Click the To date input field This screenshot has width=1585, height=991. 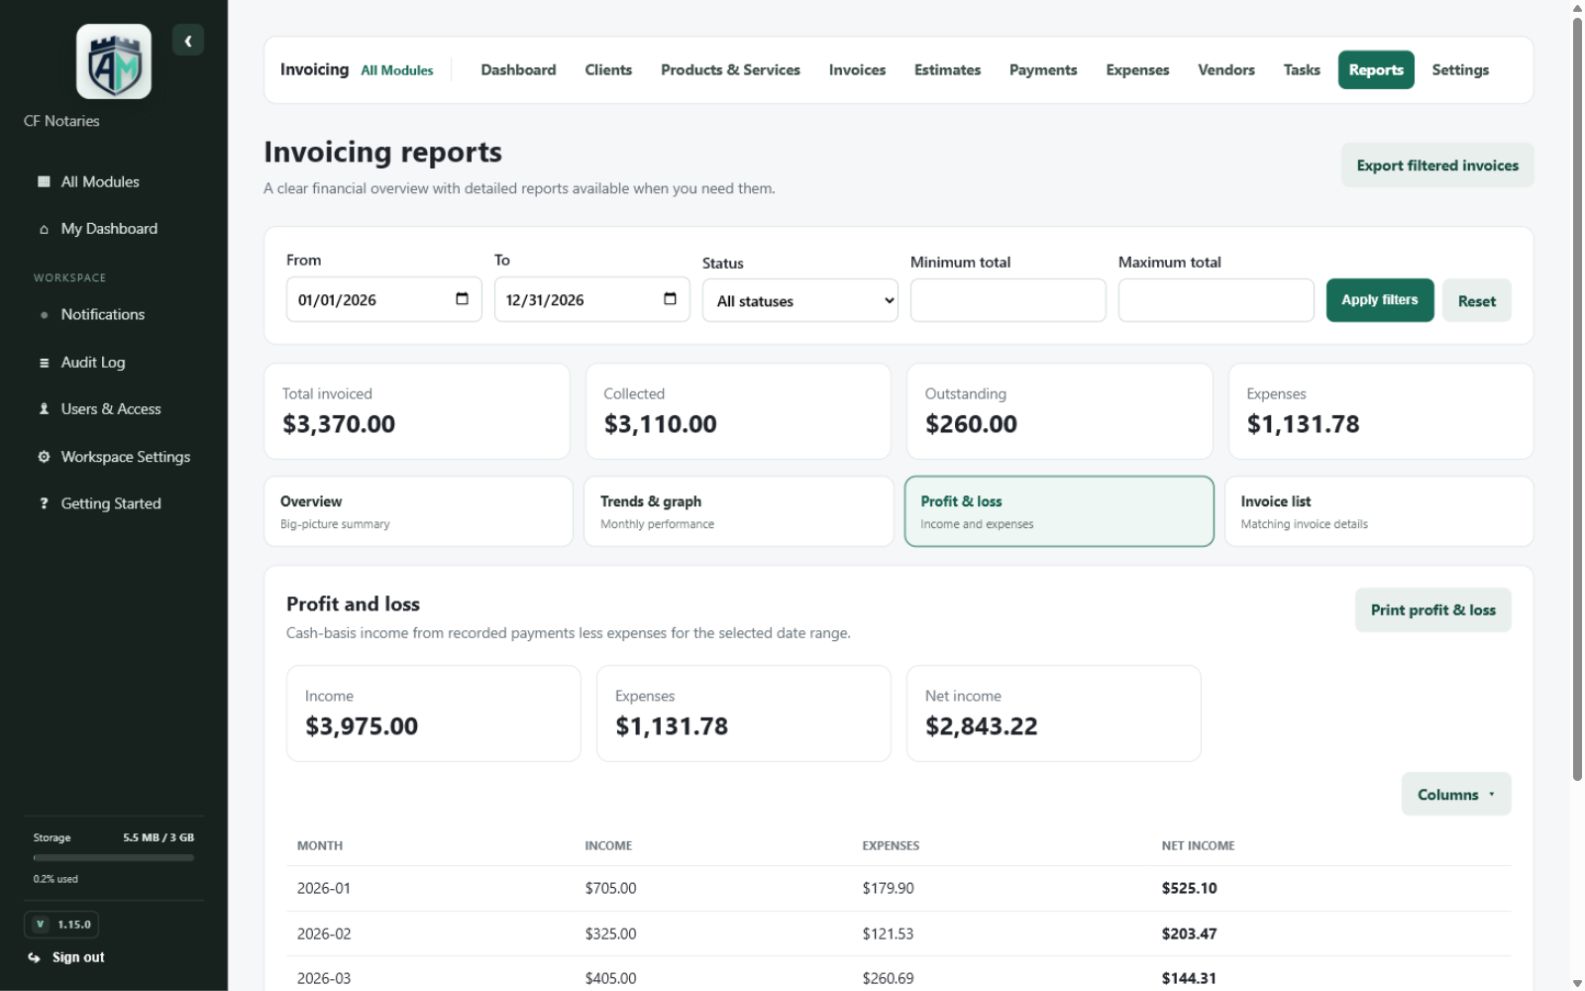click(x=592, y=299)
